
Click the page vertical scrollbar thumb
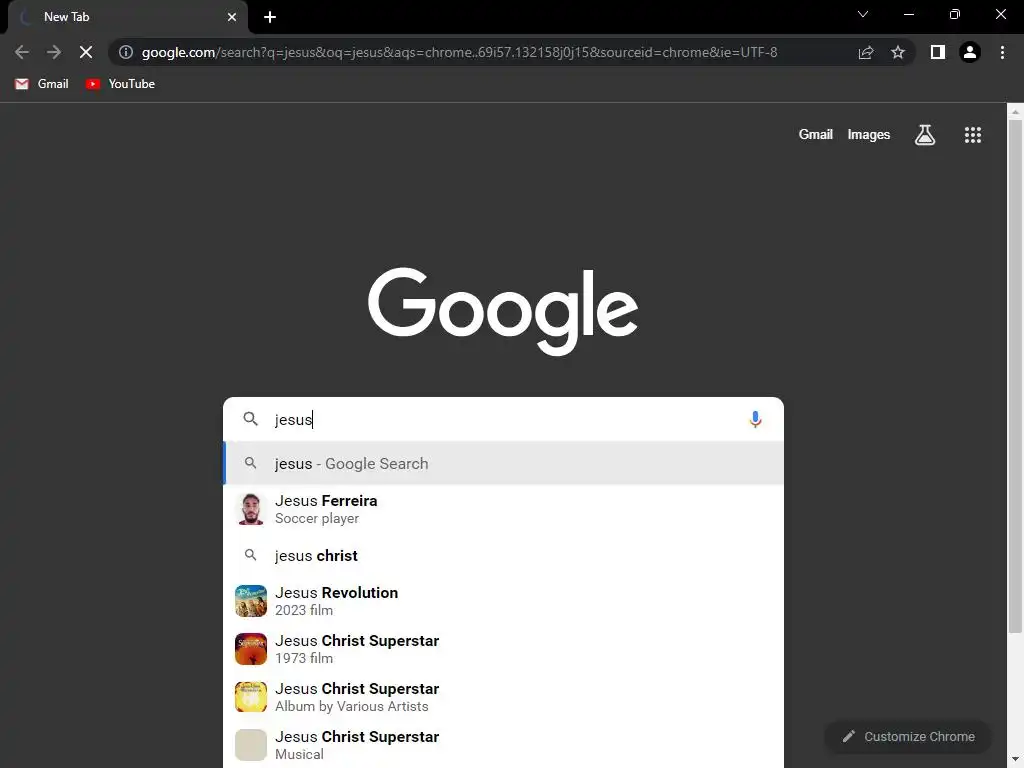tap(1015, 376)
